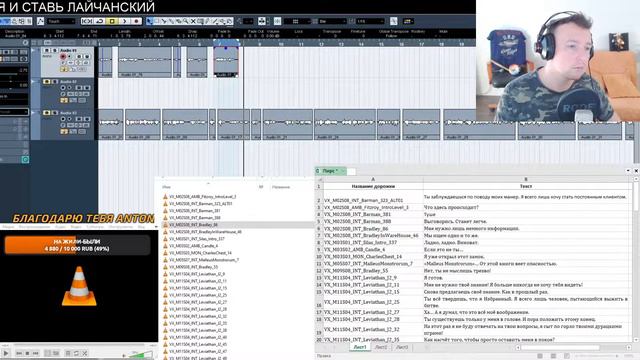Image resolution: width=640 pixels, height=360 pixels.
Task: Open the VLC Воспроизведение menu
Action: pyautogui.click(x=34, y=227)
